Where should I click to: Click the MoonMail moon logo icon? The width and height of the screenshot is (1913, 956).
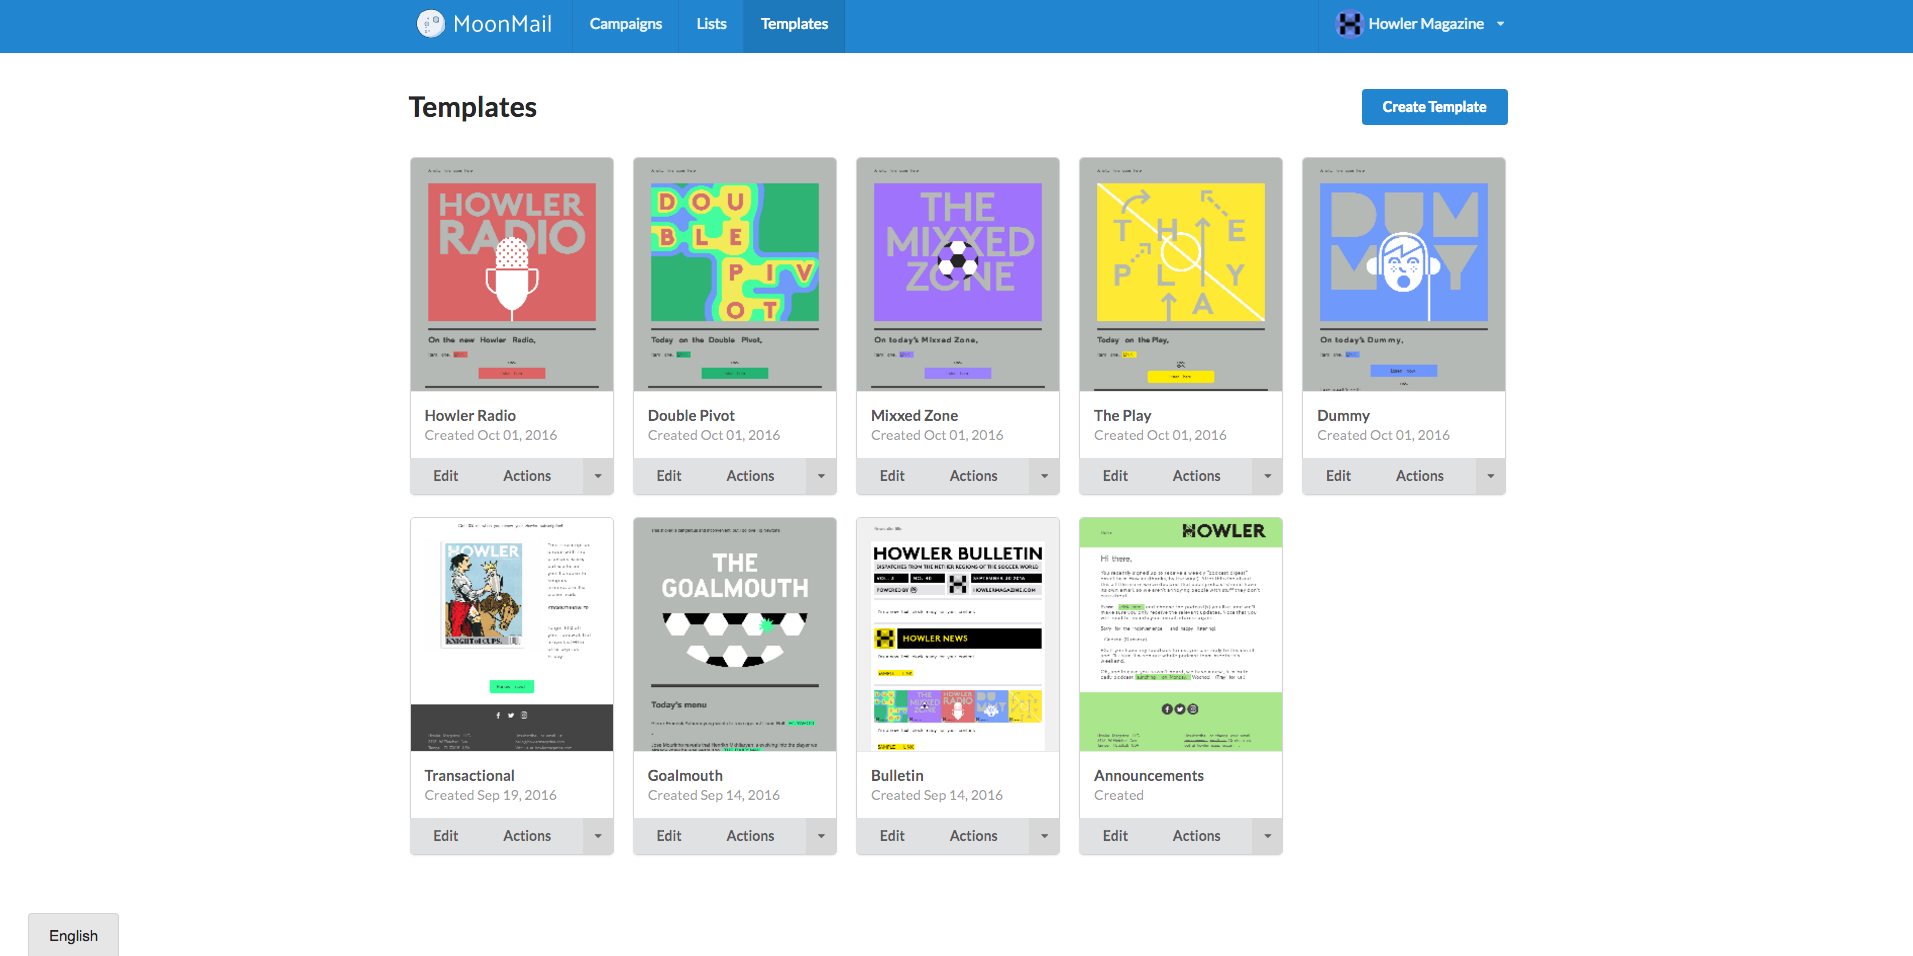(431, 24)
